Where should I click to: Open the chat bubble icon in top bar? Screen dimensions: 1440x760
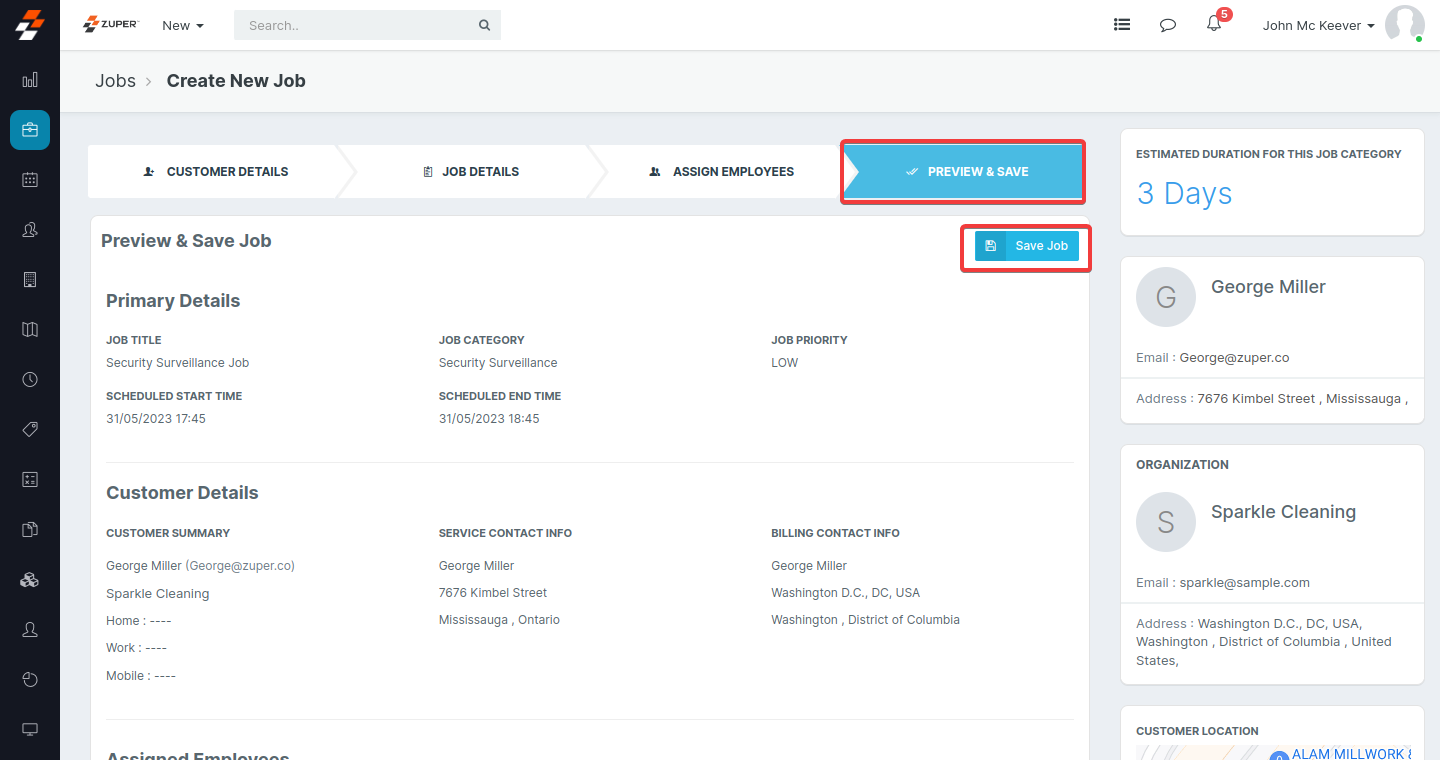[1167, 24]
